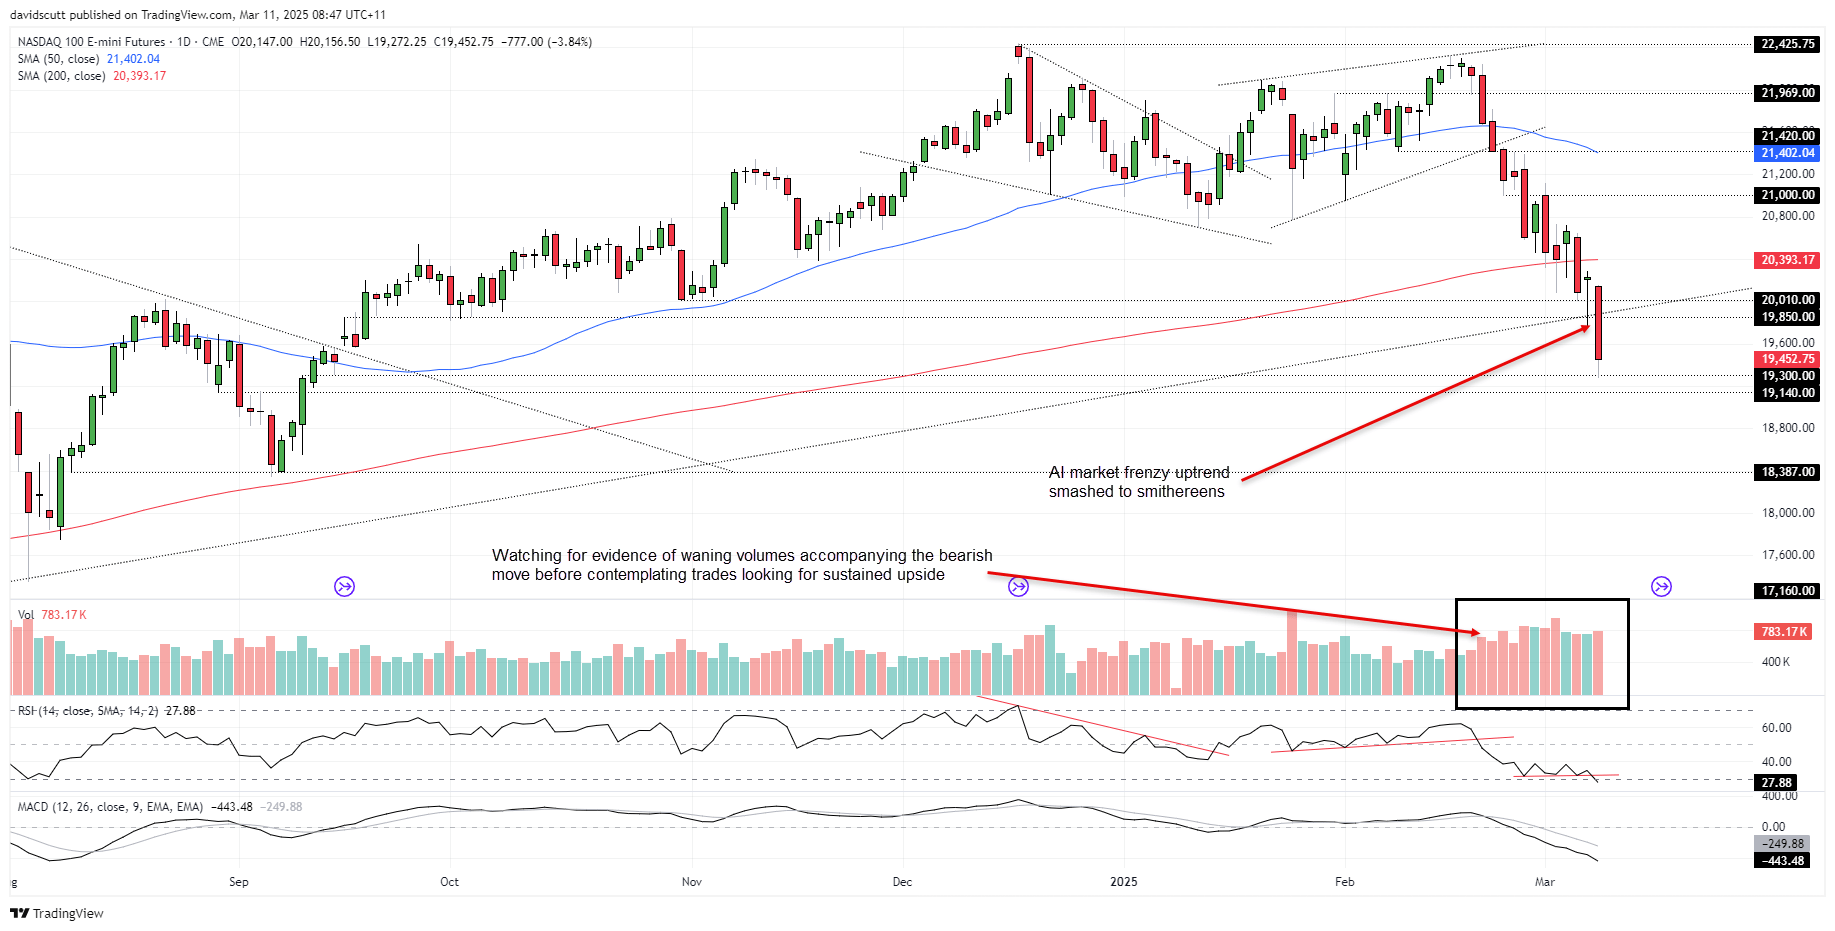Select the 'Vol' volume indicator legend
The height and width of the screenshot is (931, 1835).
point(26,615)
